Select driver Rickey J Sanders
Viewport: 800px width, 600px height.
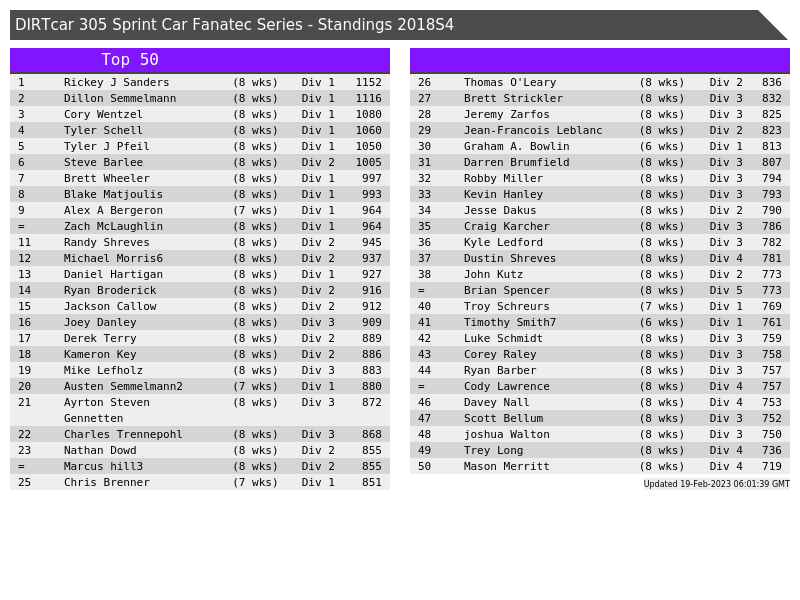(x=116, y=83)
